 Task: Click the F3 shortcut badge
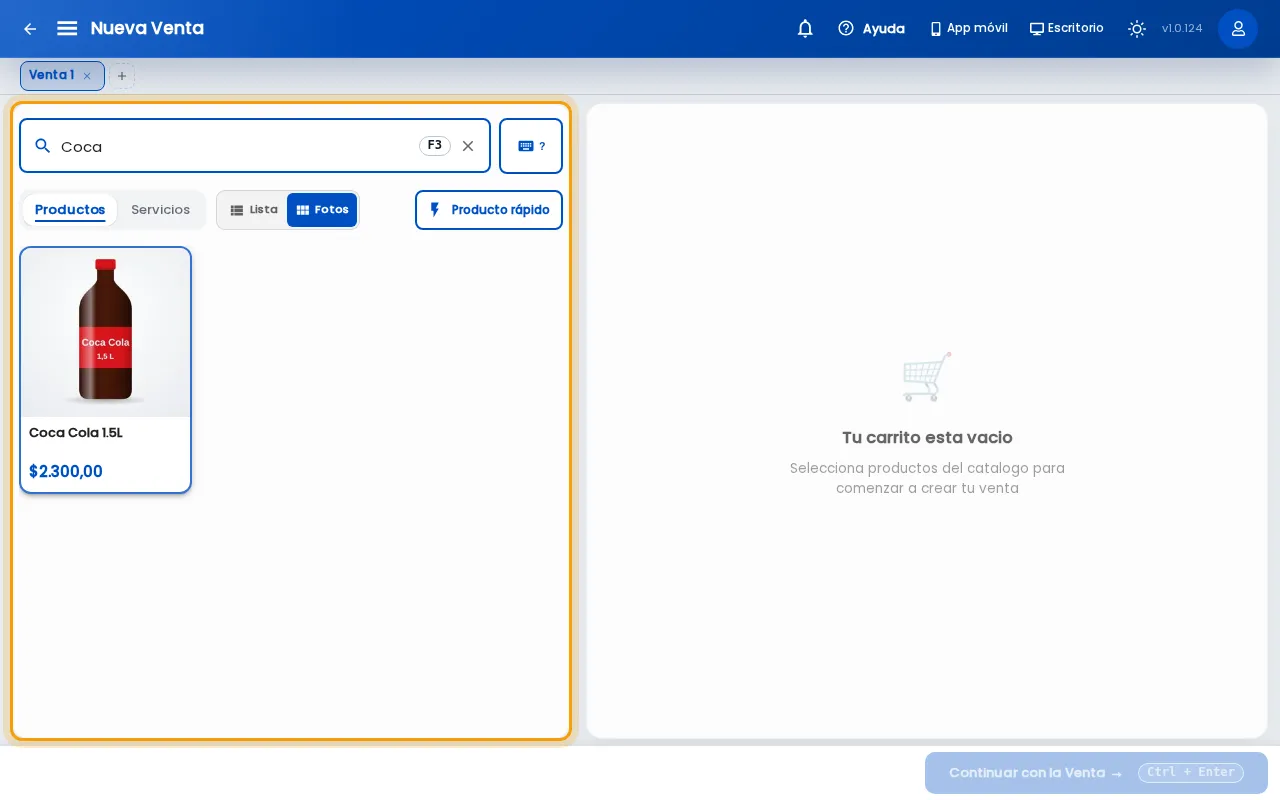(435, 146)
